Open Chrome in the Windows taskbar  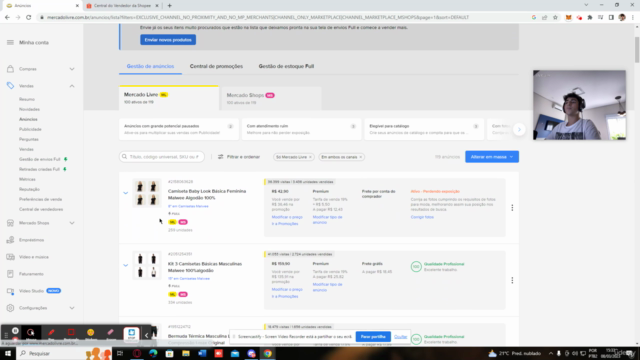tap(268, 353)
